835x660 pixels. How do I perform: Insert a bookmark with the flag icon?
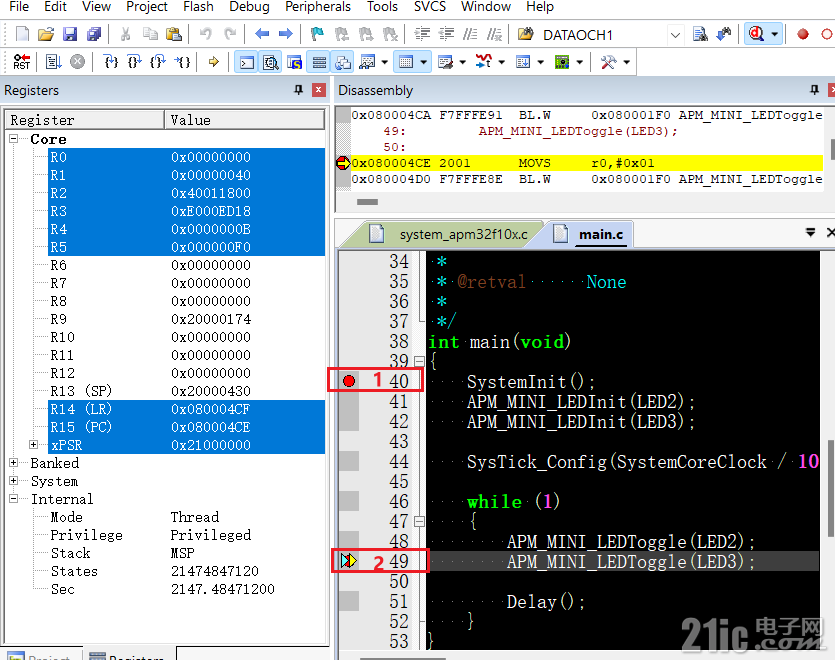pyautogui.click(x=317, y=34)
